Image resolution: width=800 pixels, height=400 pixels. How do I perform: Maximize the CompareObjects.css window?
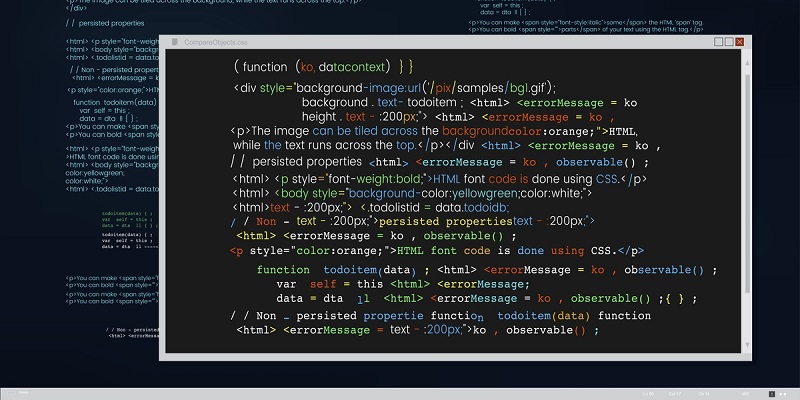pos(728,43)
